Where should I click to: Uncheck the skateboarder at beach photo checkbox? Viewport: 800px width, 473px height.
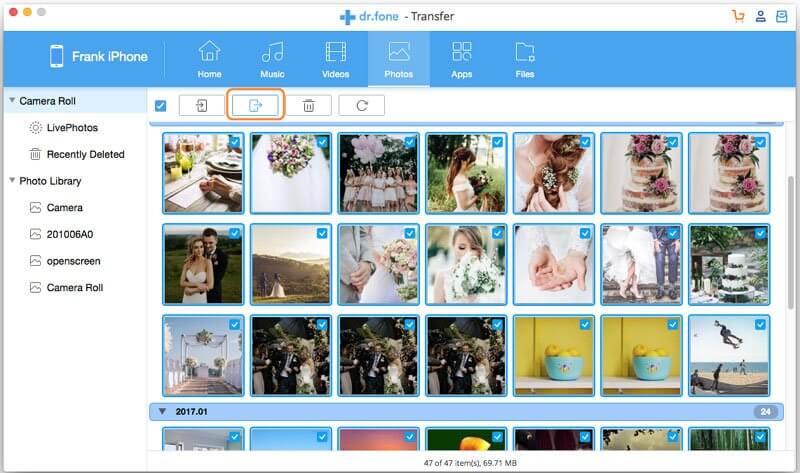click(x=761, y=325)
